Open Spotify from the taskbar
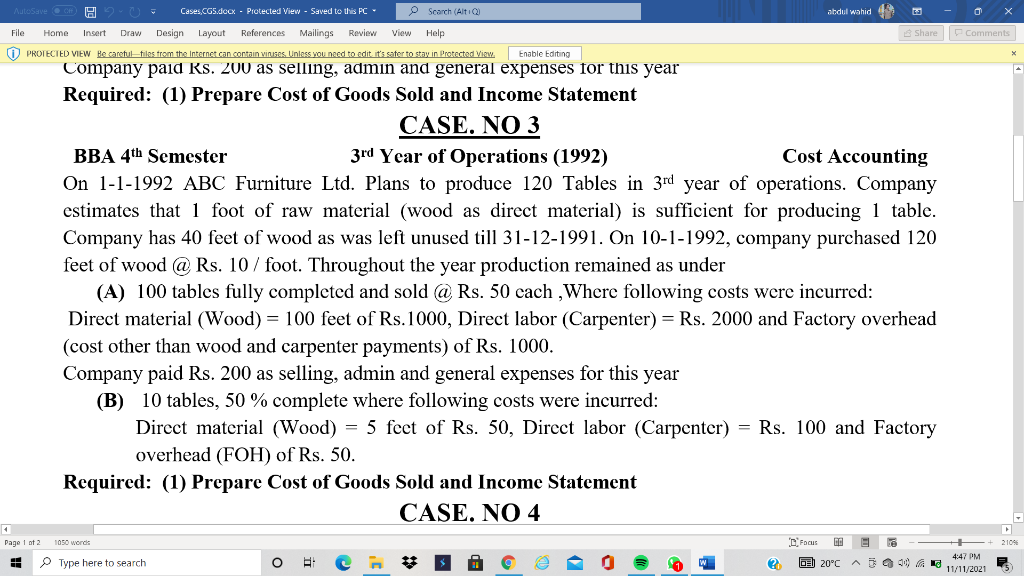Screen dimensions: 1024x576 pos(643,563)
